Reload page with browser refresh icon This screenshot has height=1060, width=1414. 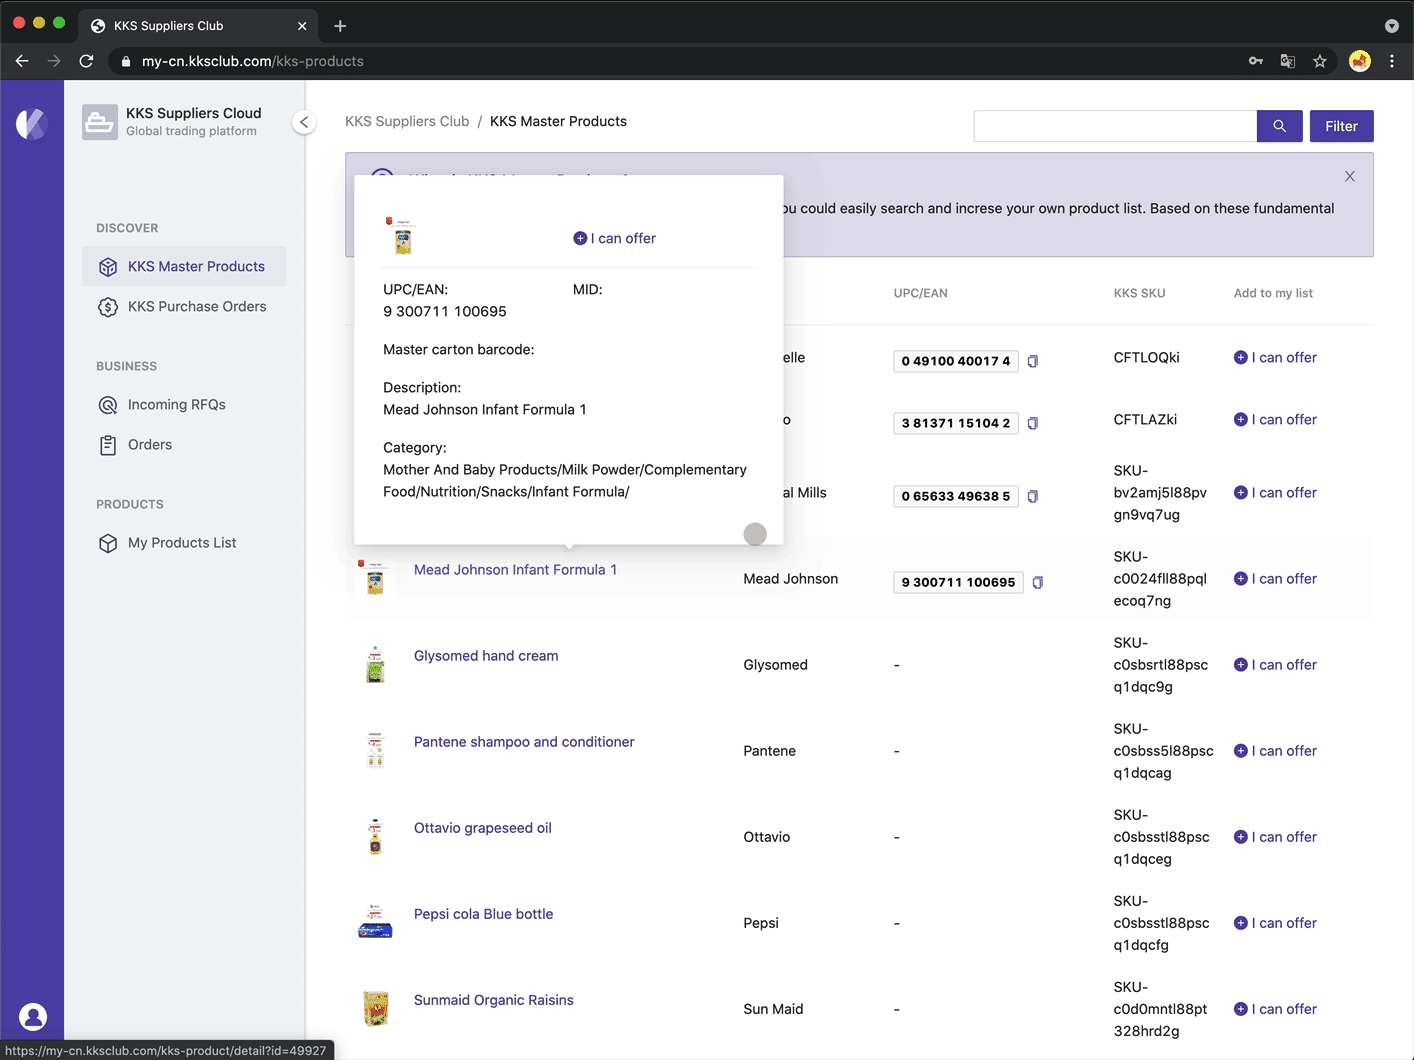click(87, 61)
